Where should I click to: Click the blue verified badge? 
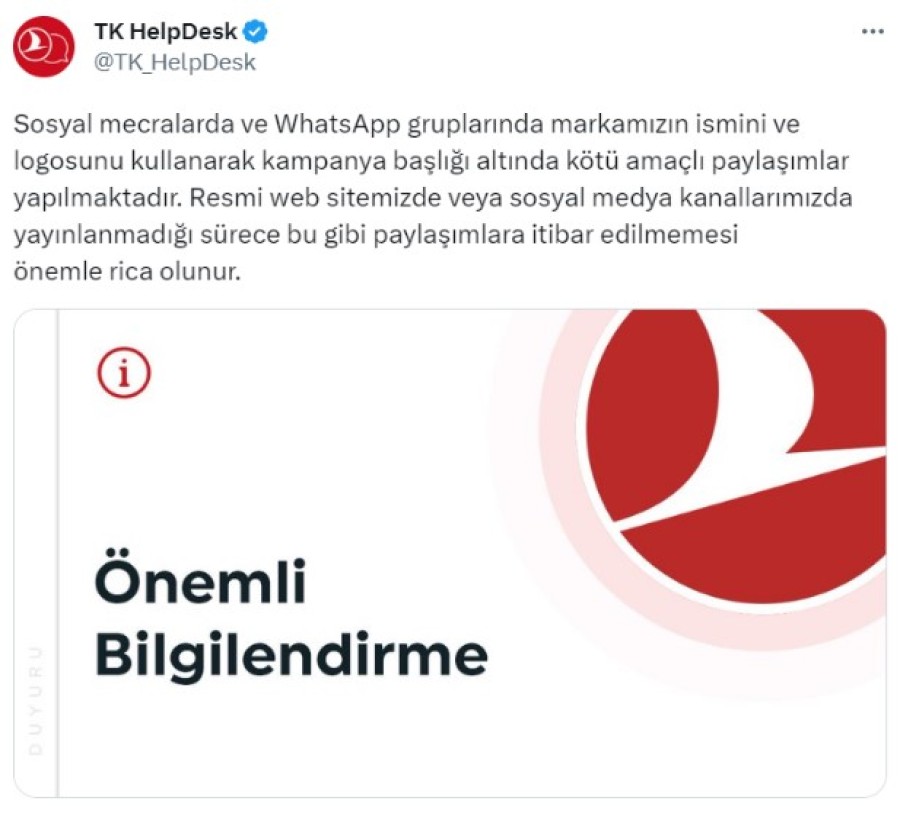[x=255, y=32]
